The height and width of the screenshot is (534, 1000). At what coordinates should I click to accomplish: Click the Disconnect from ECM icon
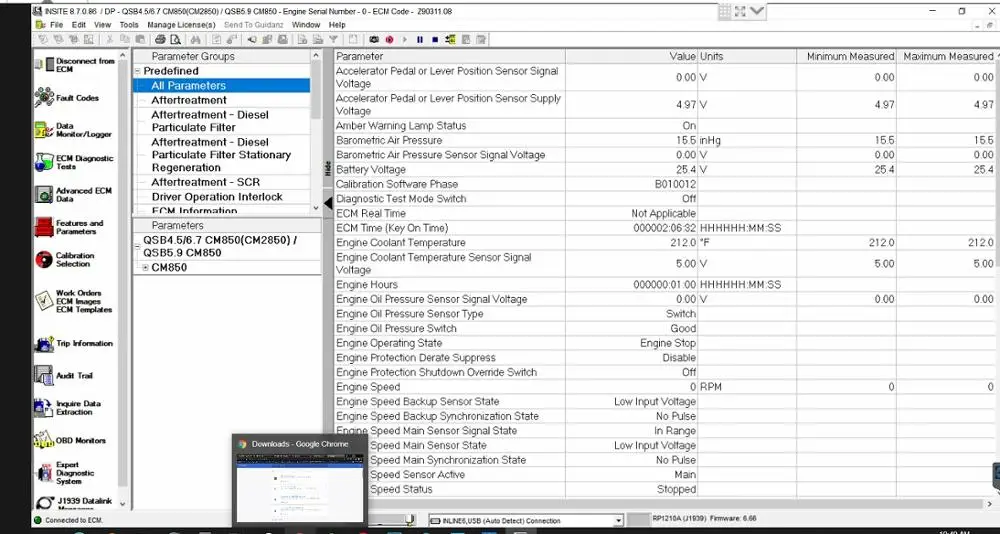(x=44, y=64)
